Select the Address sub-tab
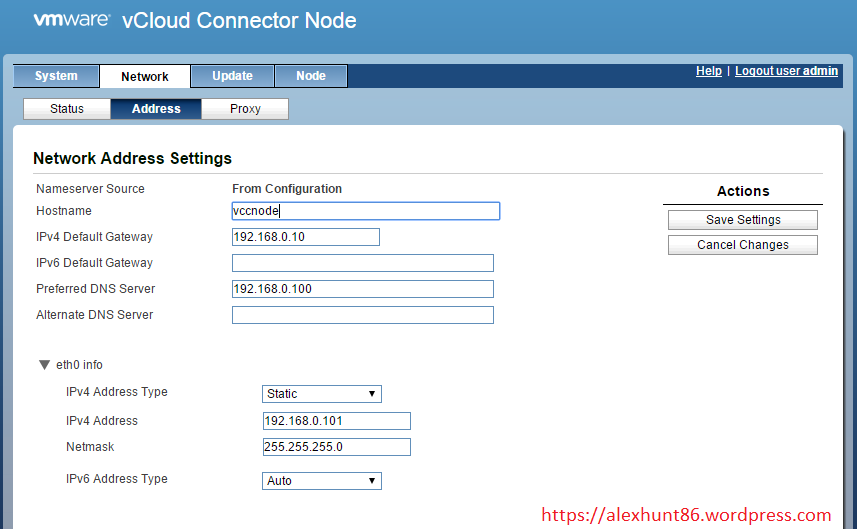The height and width of the screenshot is (529, 857). (x=156, y=109)
